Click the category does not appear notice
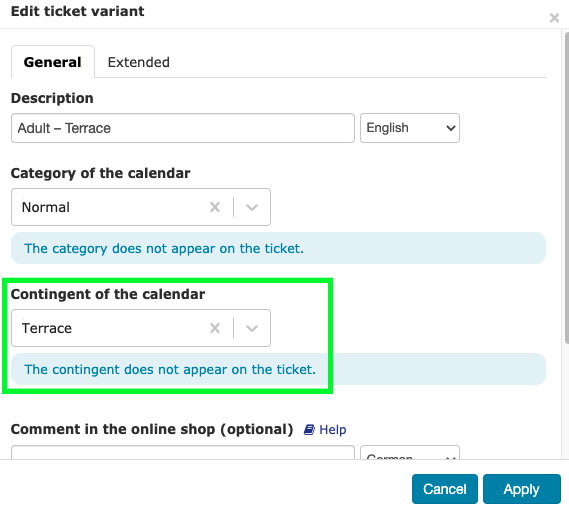 [x=278, y=248]
